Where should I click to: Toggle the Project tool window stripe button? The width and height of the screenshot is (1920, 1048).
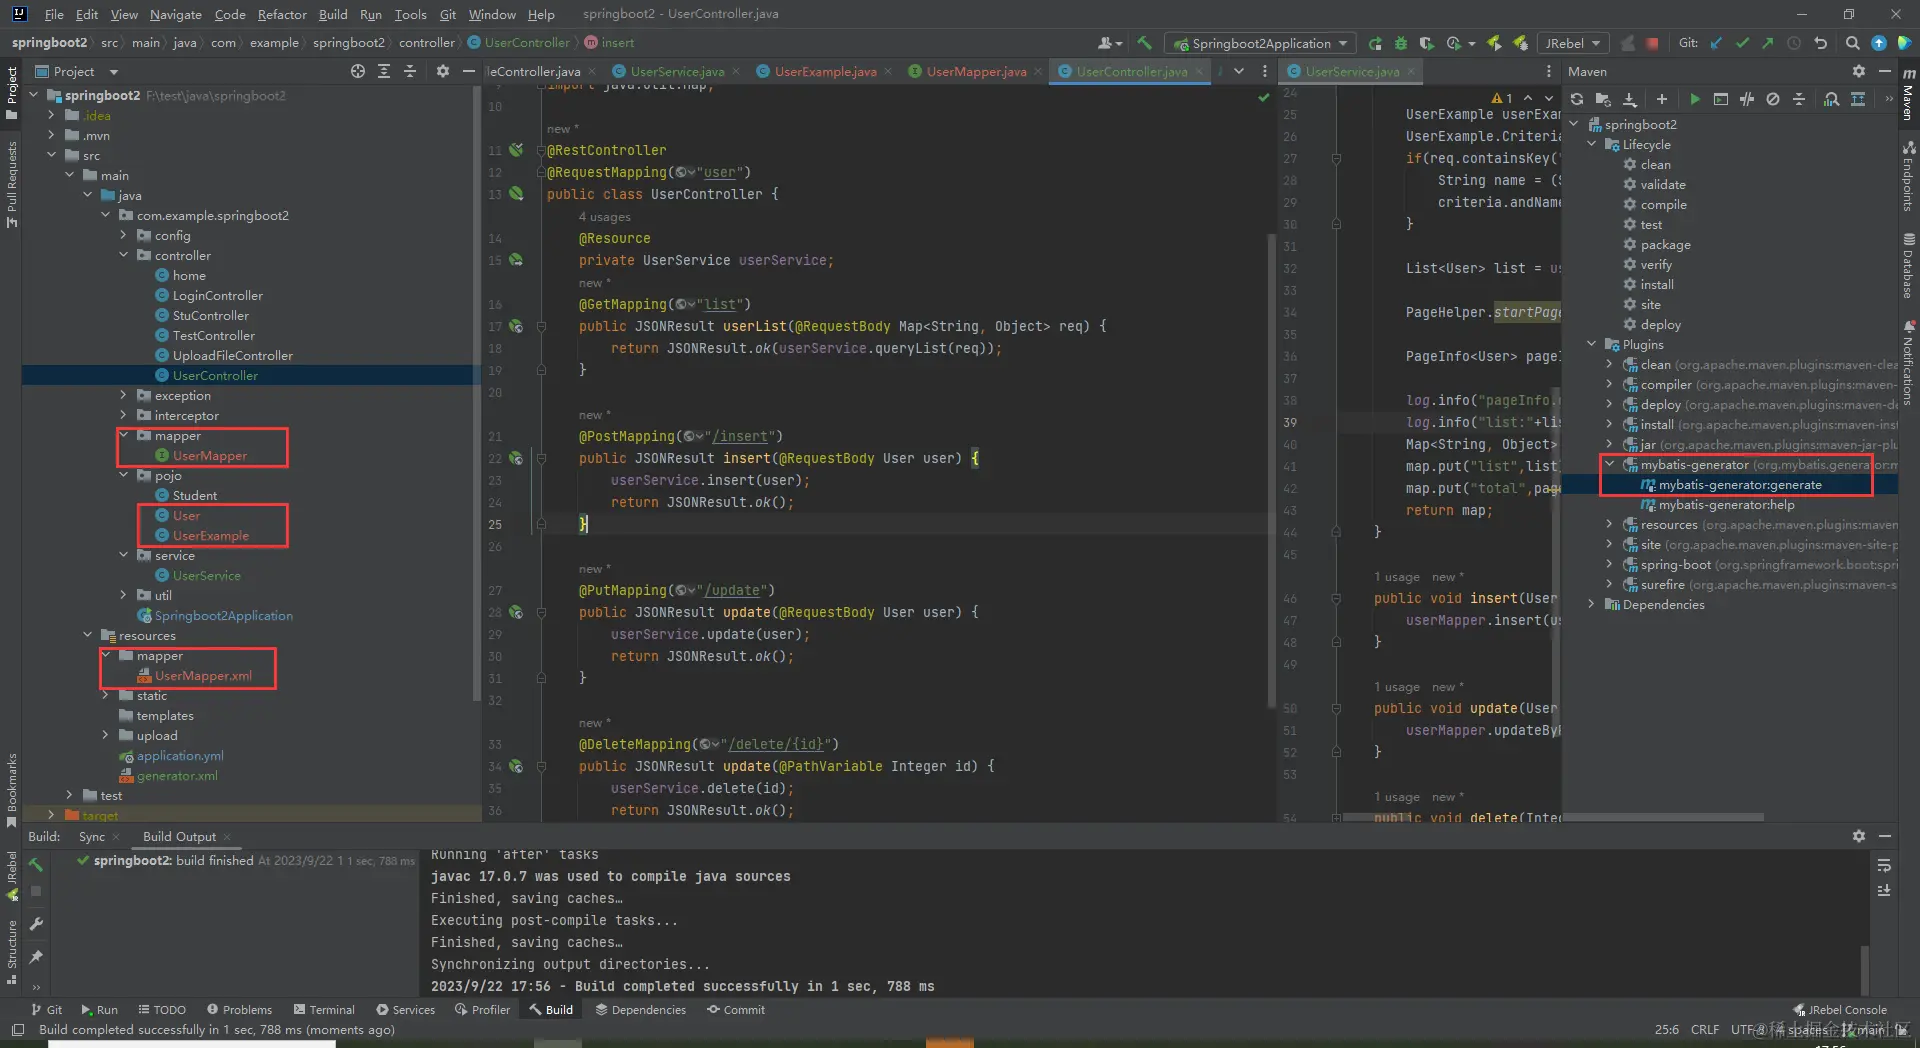tap(12, 92)
